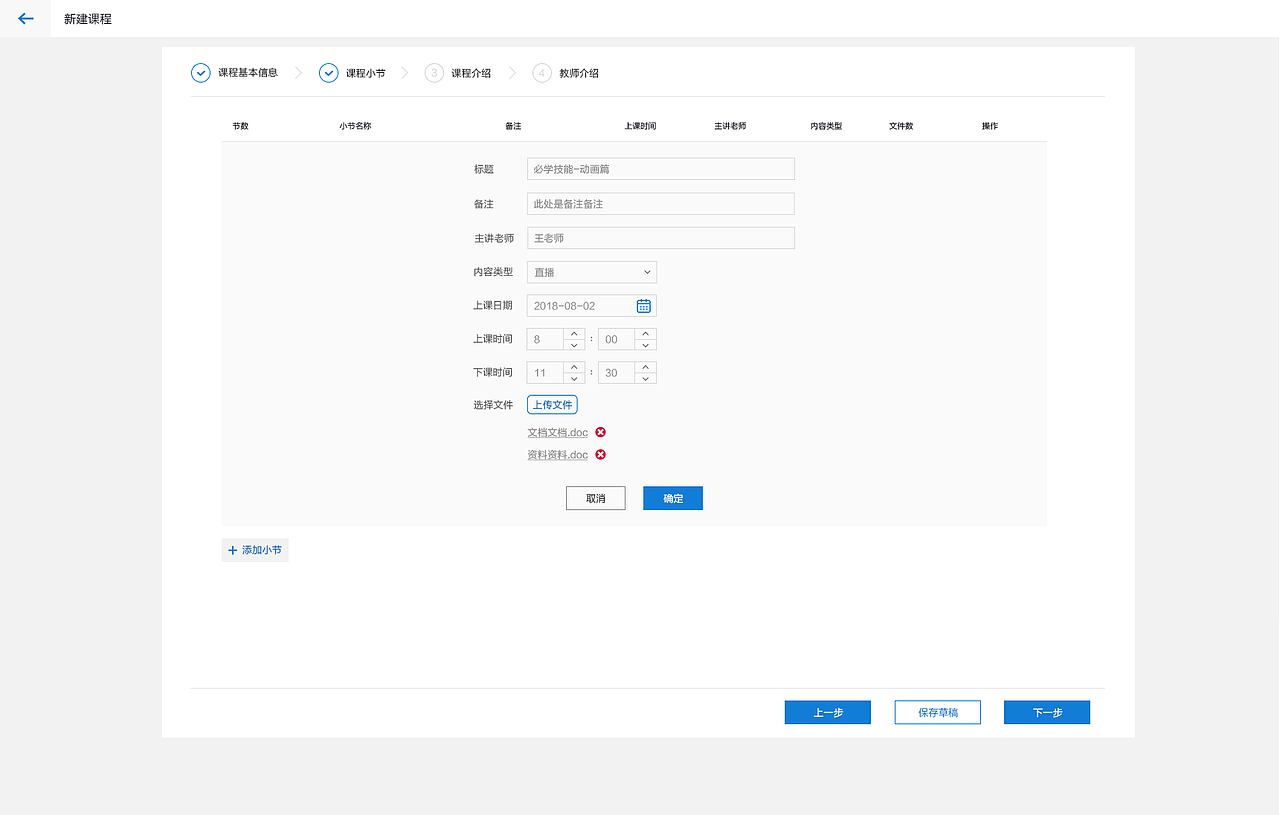The width and height of the screenshot is (1280, 815).
Task: Click the step 4 number circle
Action: pos(542,73)
